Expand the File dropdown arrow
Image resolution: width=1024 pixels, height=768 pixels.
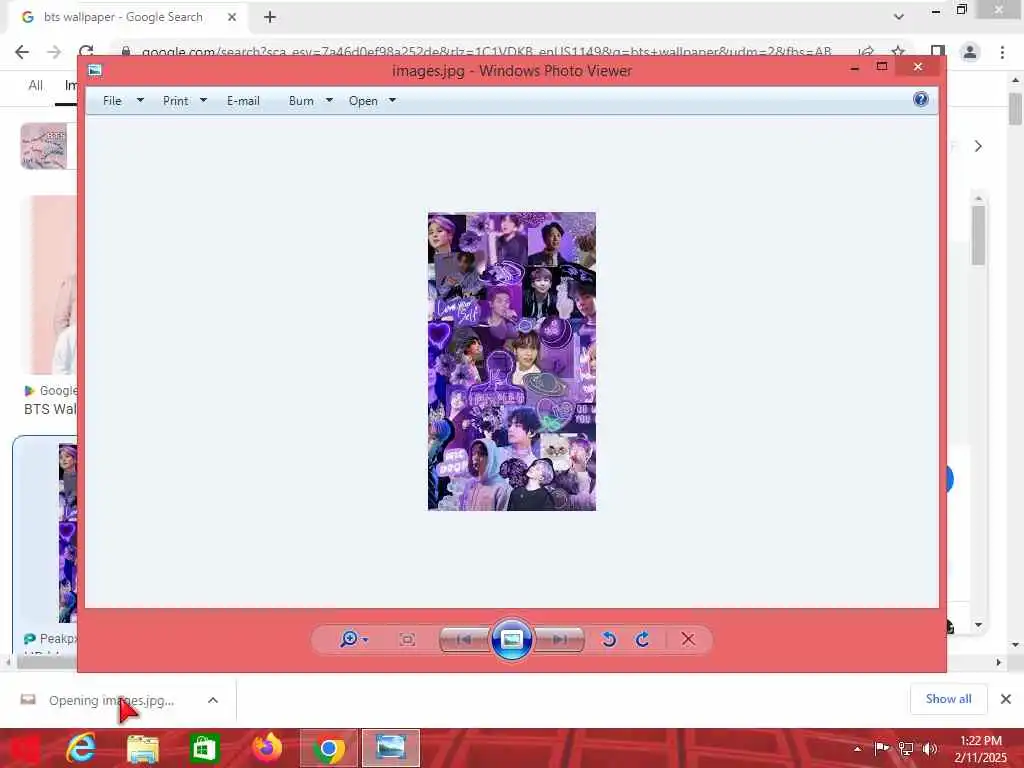point(140,101)
